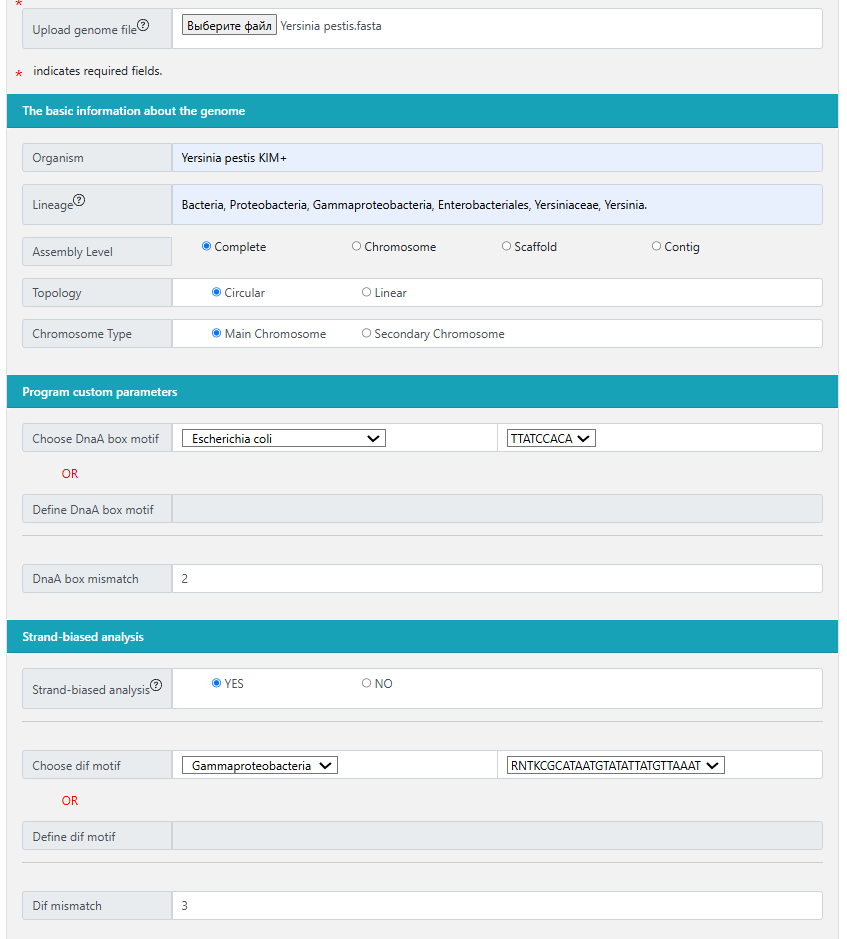Open the TTATCCACA motif dropdown
This screenshot has height=939, width=847.
tap(551, 438)
